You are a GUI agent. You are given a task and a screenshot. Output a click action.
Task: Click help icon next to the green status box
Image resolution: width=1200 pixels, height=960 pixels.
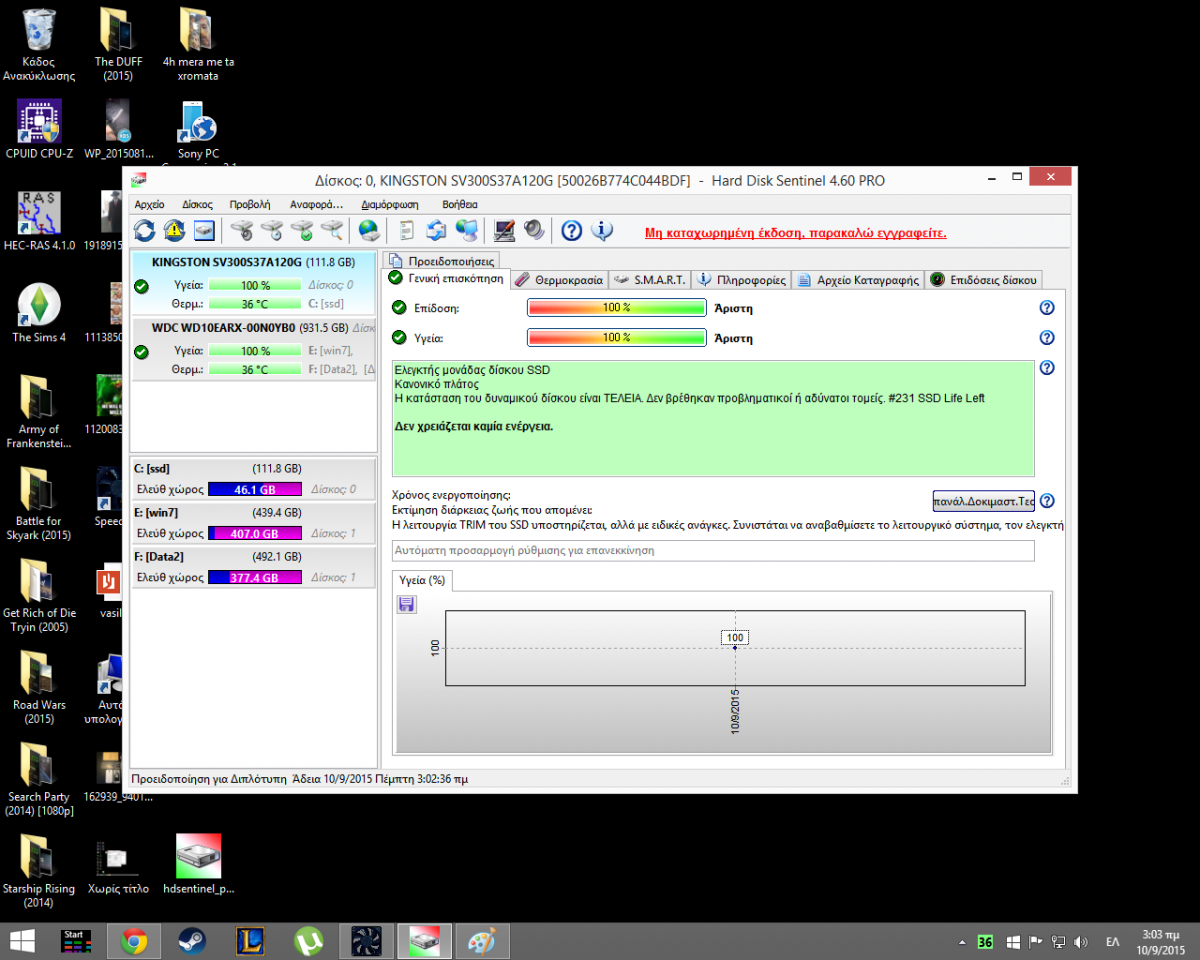pos(1047,368)
